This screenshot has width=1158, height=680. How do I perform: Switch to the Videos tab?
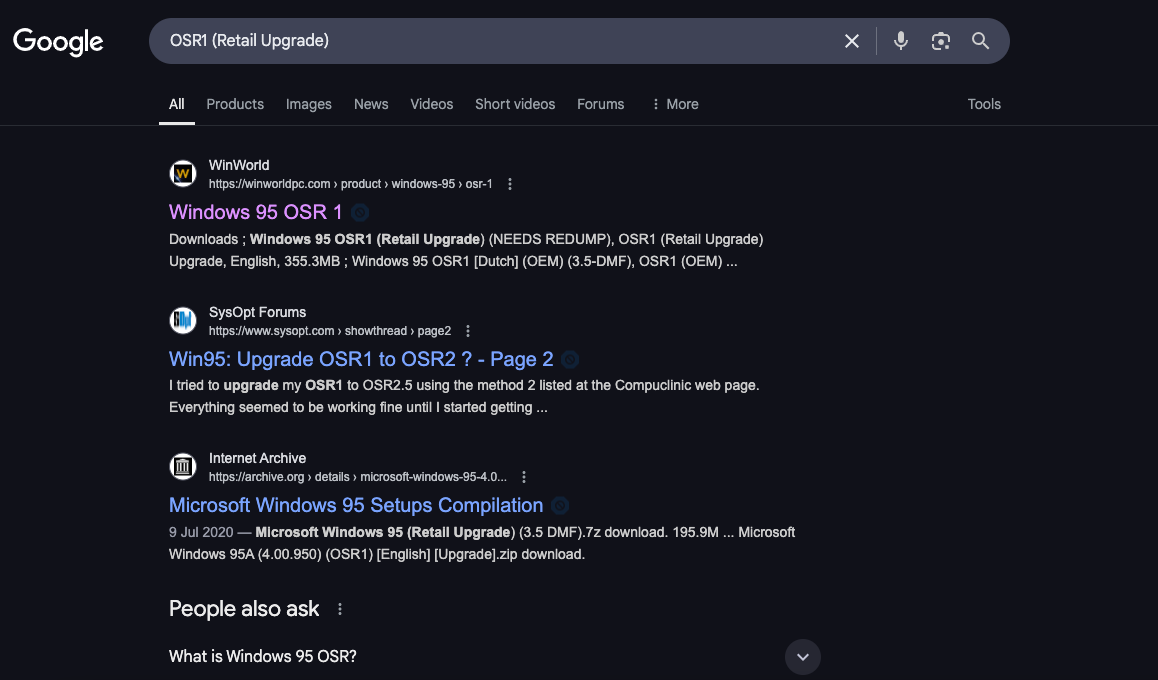click(x=431, y=104)
